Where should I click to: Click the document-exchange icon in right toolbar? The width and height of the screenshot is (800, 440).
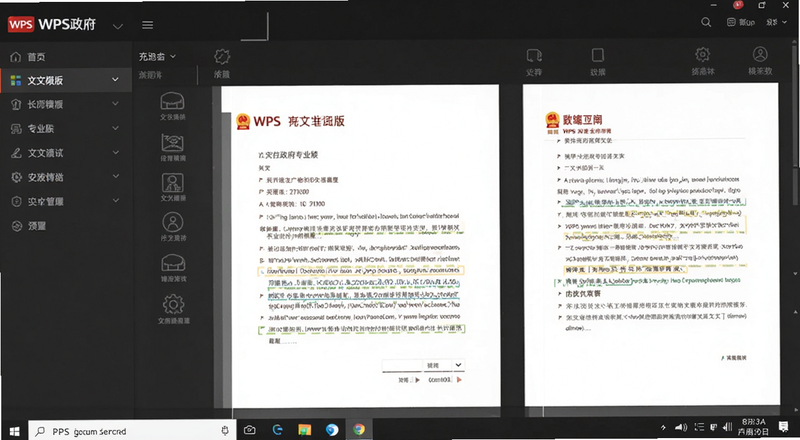pyautogui.click(x=534, y=55)
